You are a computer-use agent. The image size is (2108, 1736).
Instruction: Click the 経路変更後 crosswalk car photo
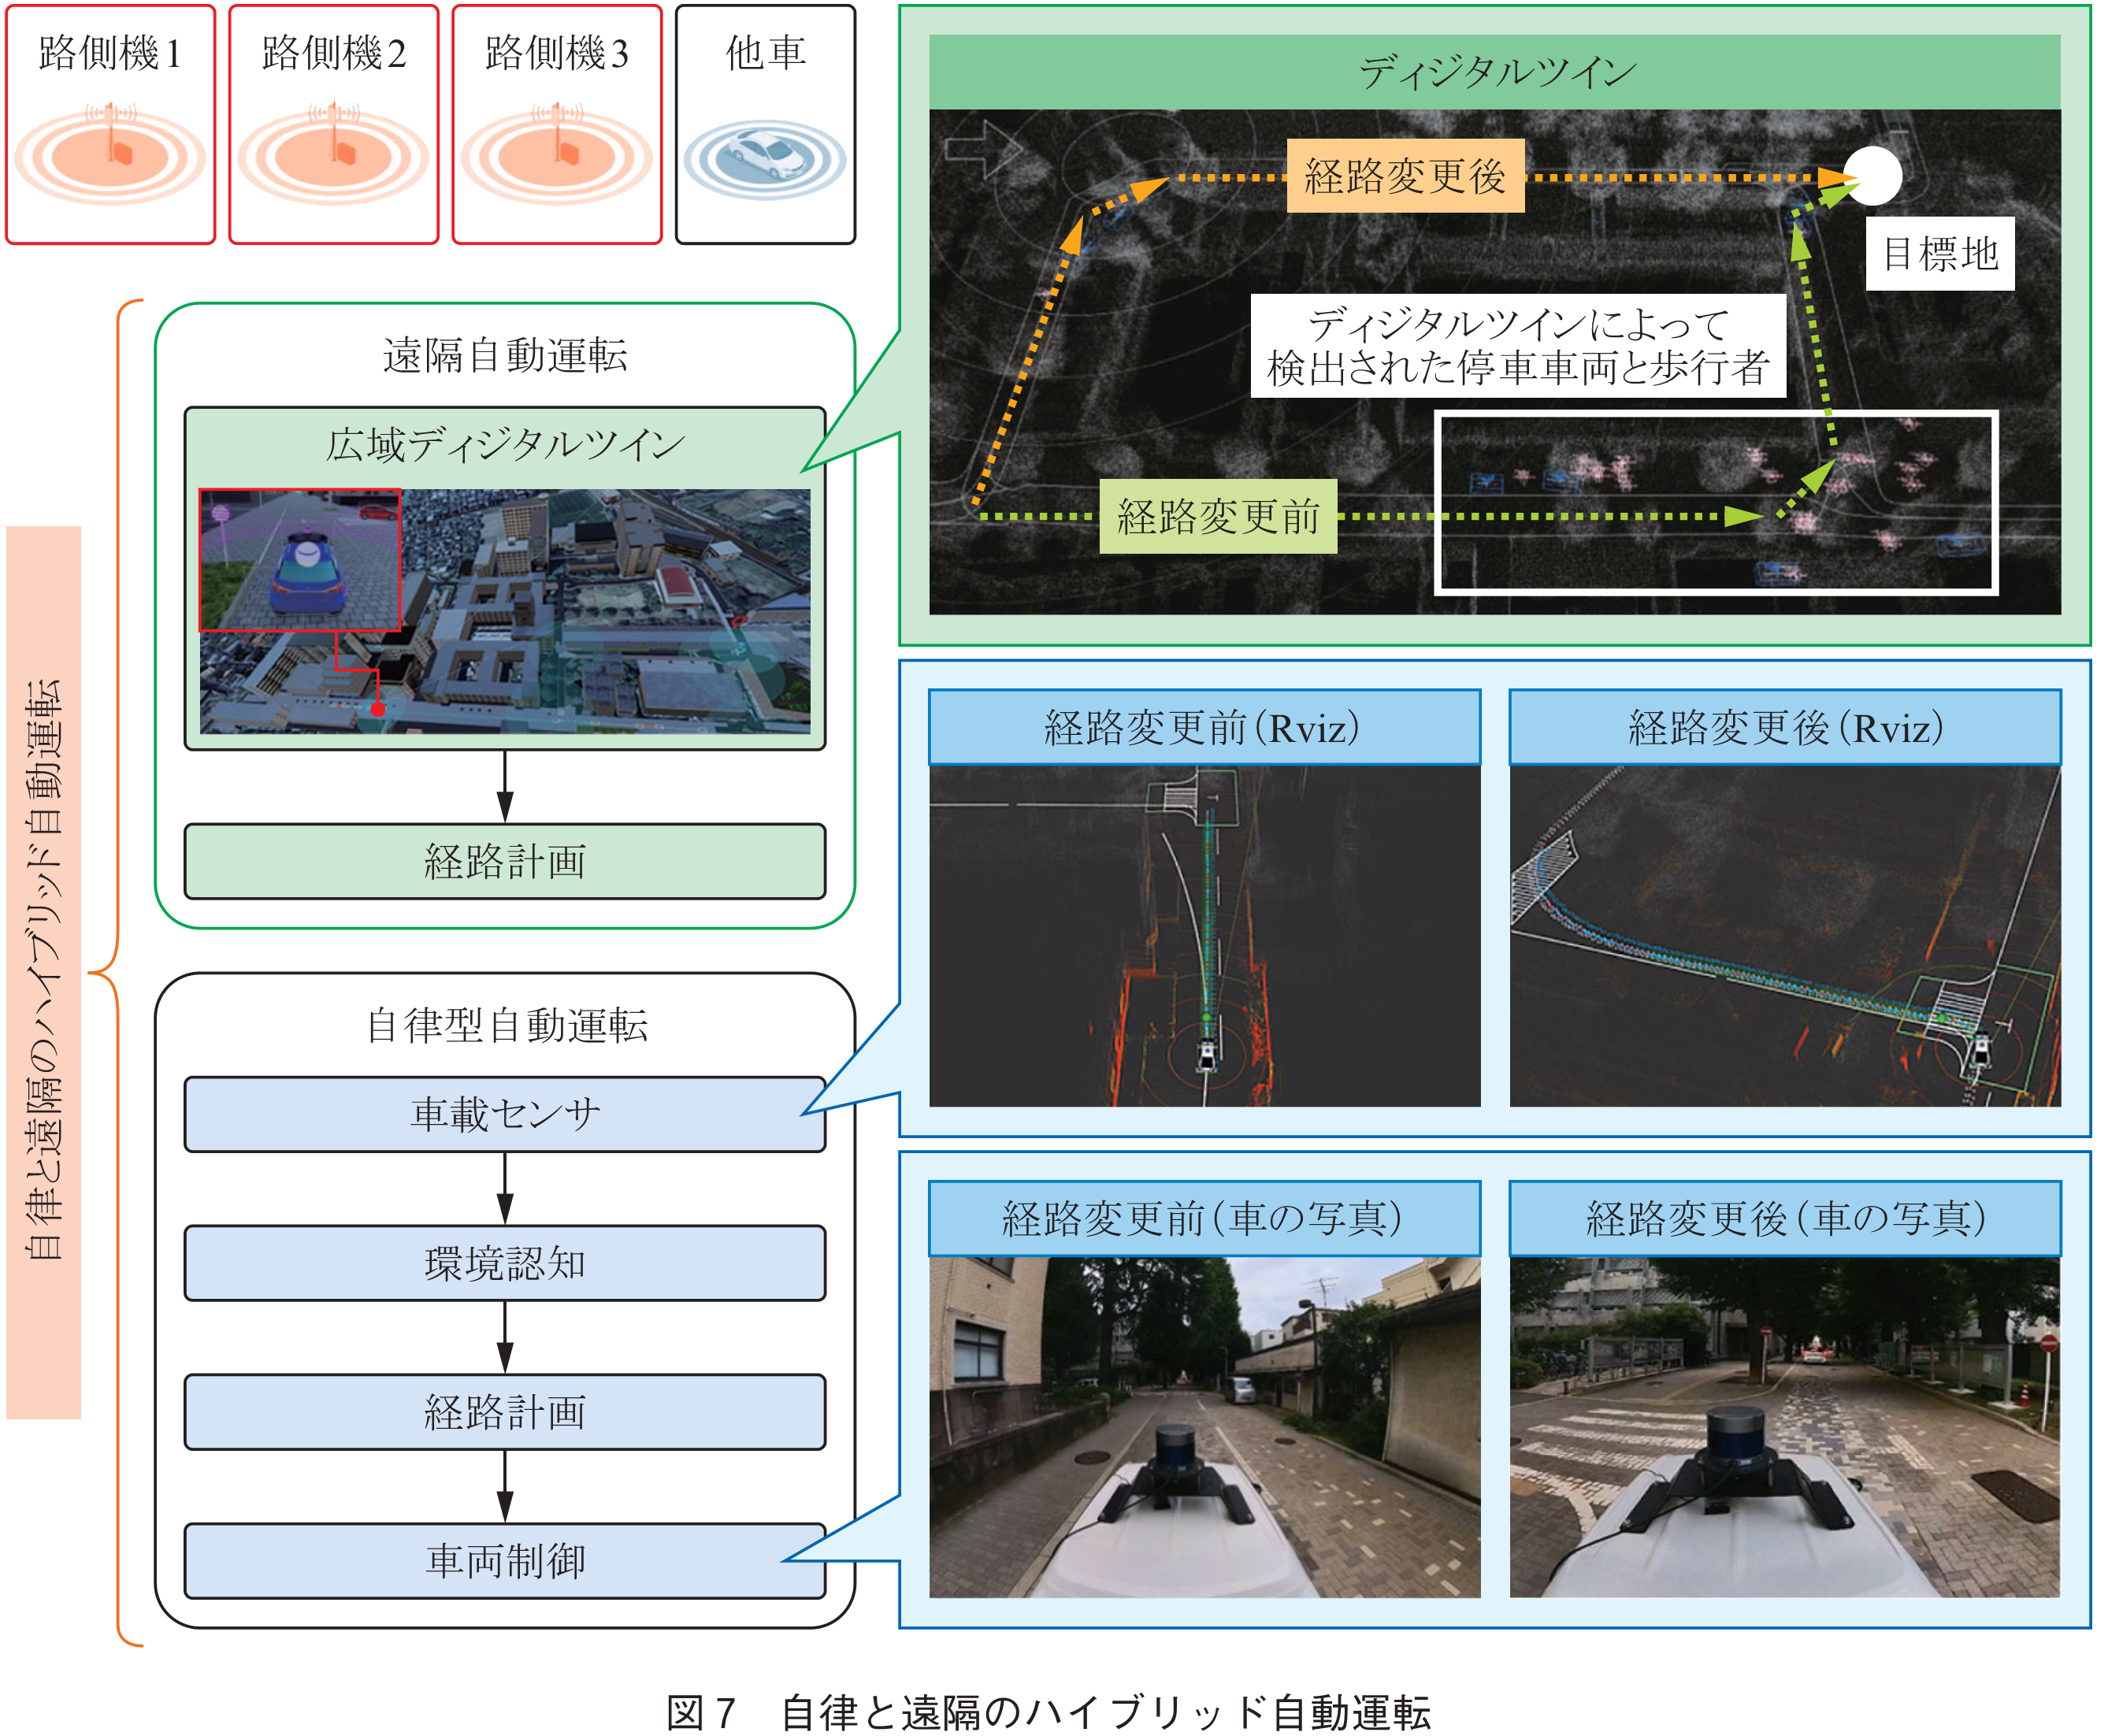[x=1785, y=1427]
